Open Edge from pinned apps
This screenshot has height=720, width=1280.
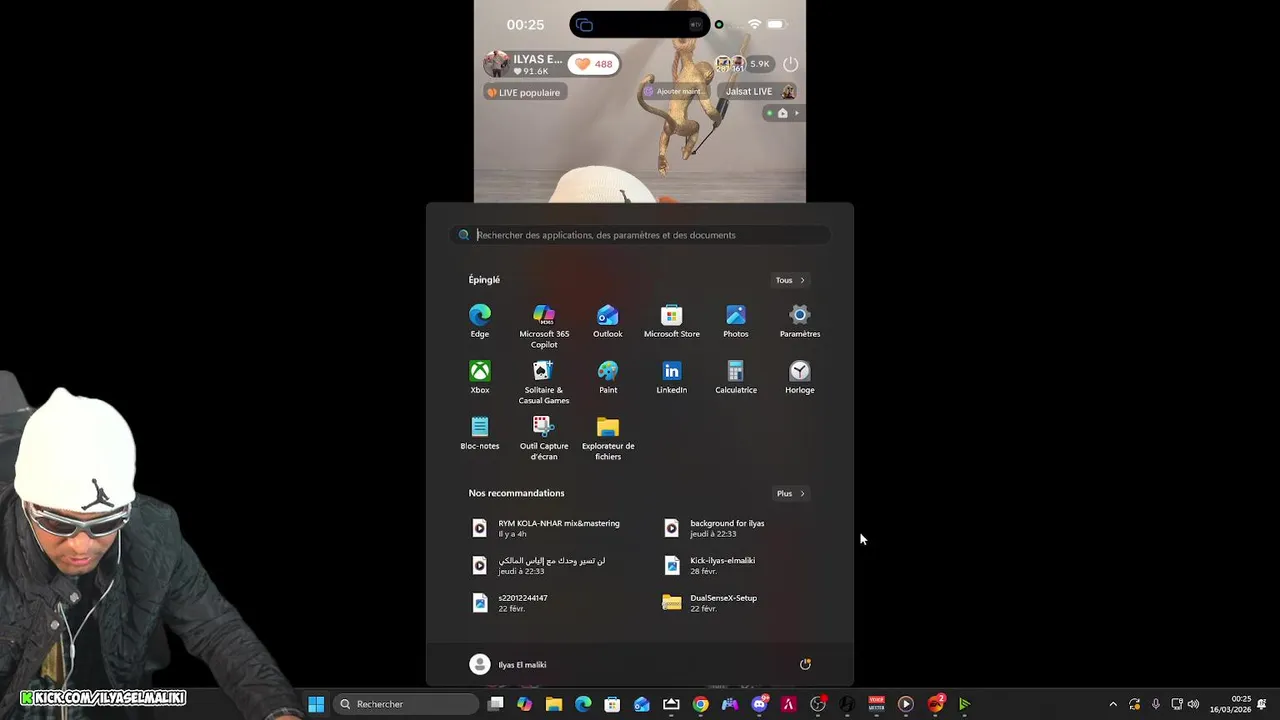point(480,321)
